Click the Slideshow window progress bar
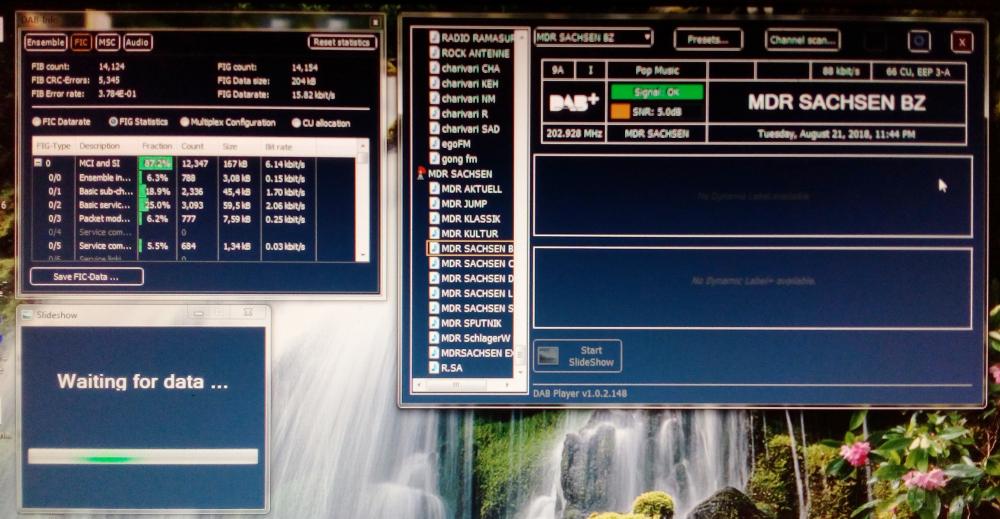1000x519 pixels. point(143,457)
